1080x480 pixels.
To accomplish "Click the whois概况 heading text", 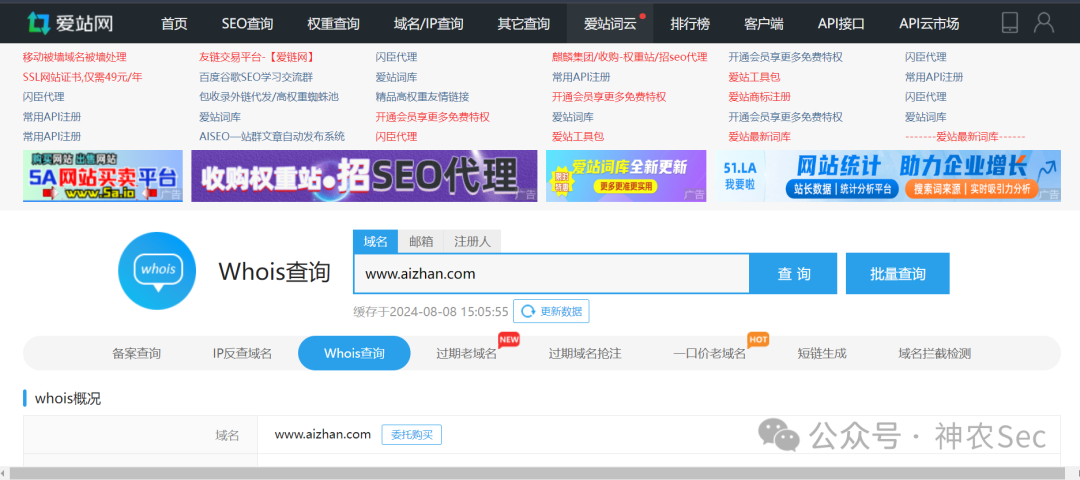I will coord(68,398).
